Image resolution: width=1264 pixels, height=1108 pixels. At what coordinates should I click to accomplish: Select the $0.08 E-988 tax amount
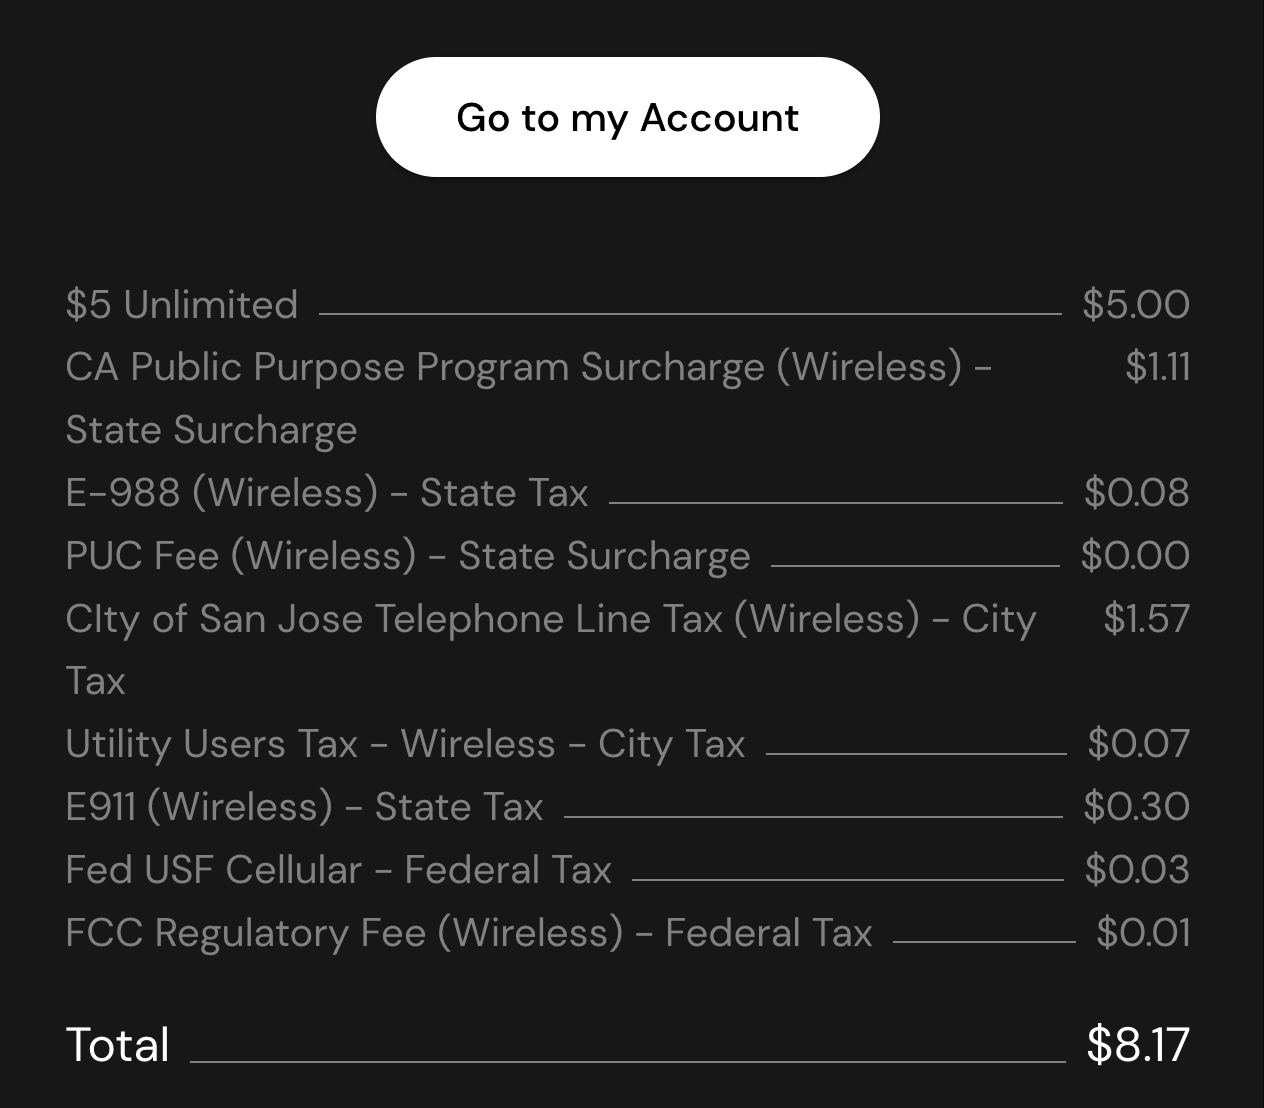point(1136,493)
